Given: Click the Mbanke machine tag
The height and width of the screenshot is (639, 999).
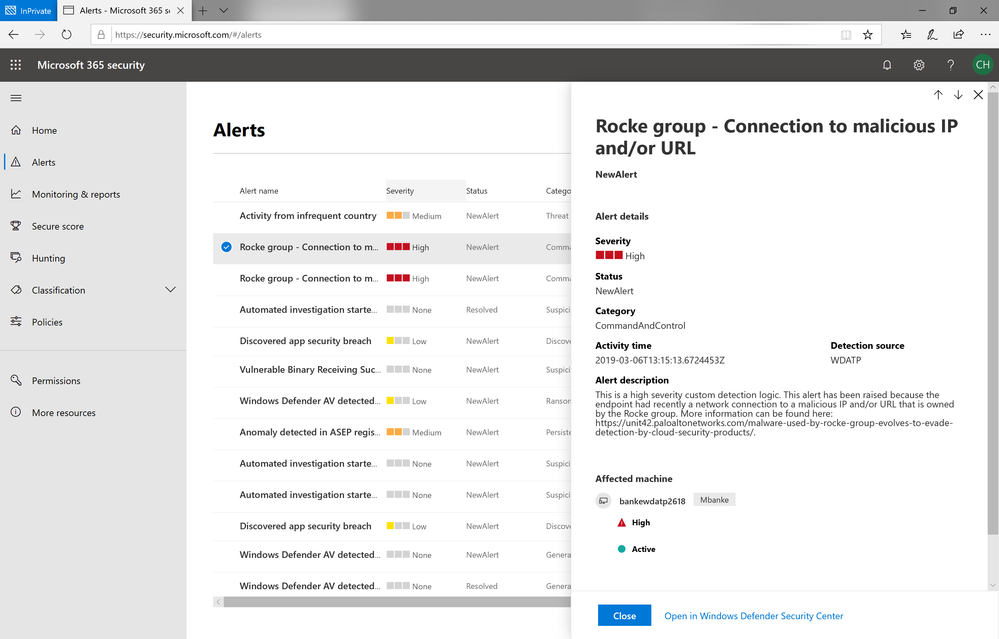Looking at the screenshot, I should tap(714, 499).
